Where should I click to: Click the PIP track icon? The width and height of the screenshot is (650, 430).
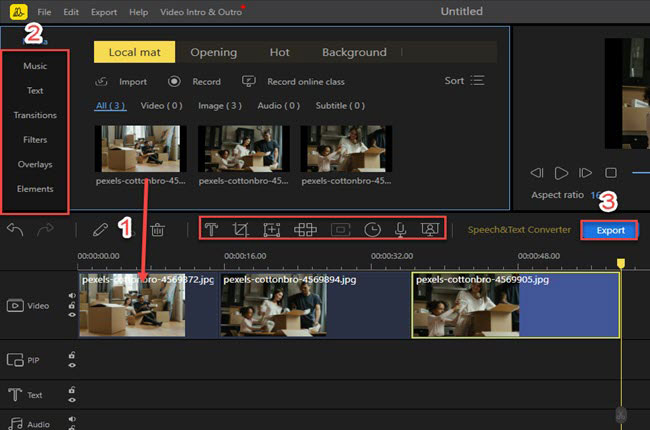15,360
